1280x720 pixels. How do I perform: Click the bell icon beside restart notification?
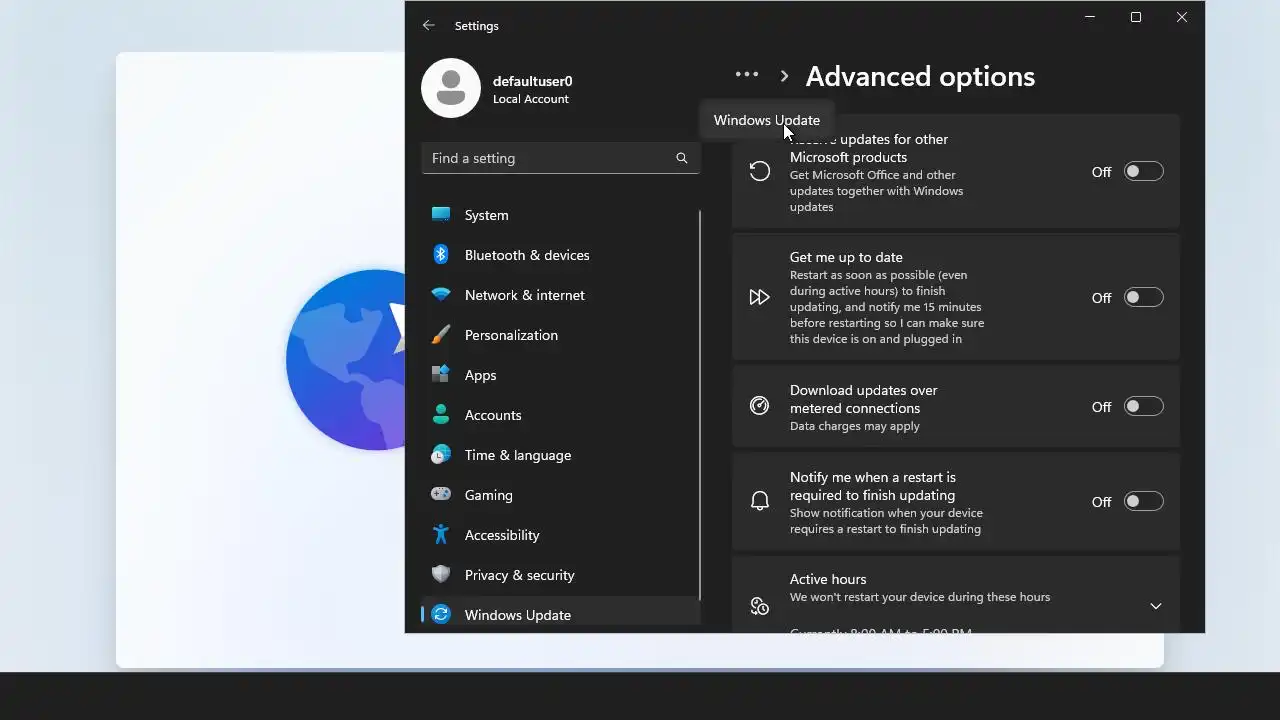tap(760, 501)
